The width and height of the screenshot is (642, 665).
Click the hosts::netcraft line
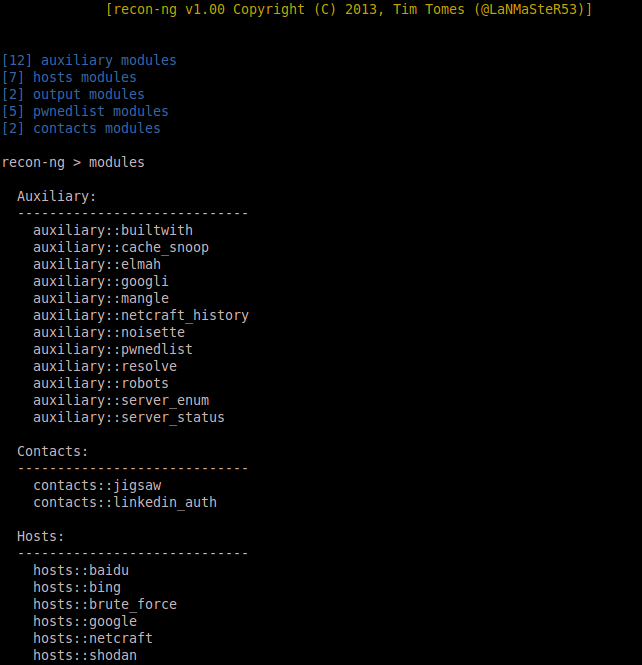[x=93, y=638]
